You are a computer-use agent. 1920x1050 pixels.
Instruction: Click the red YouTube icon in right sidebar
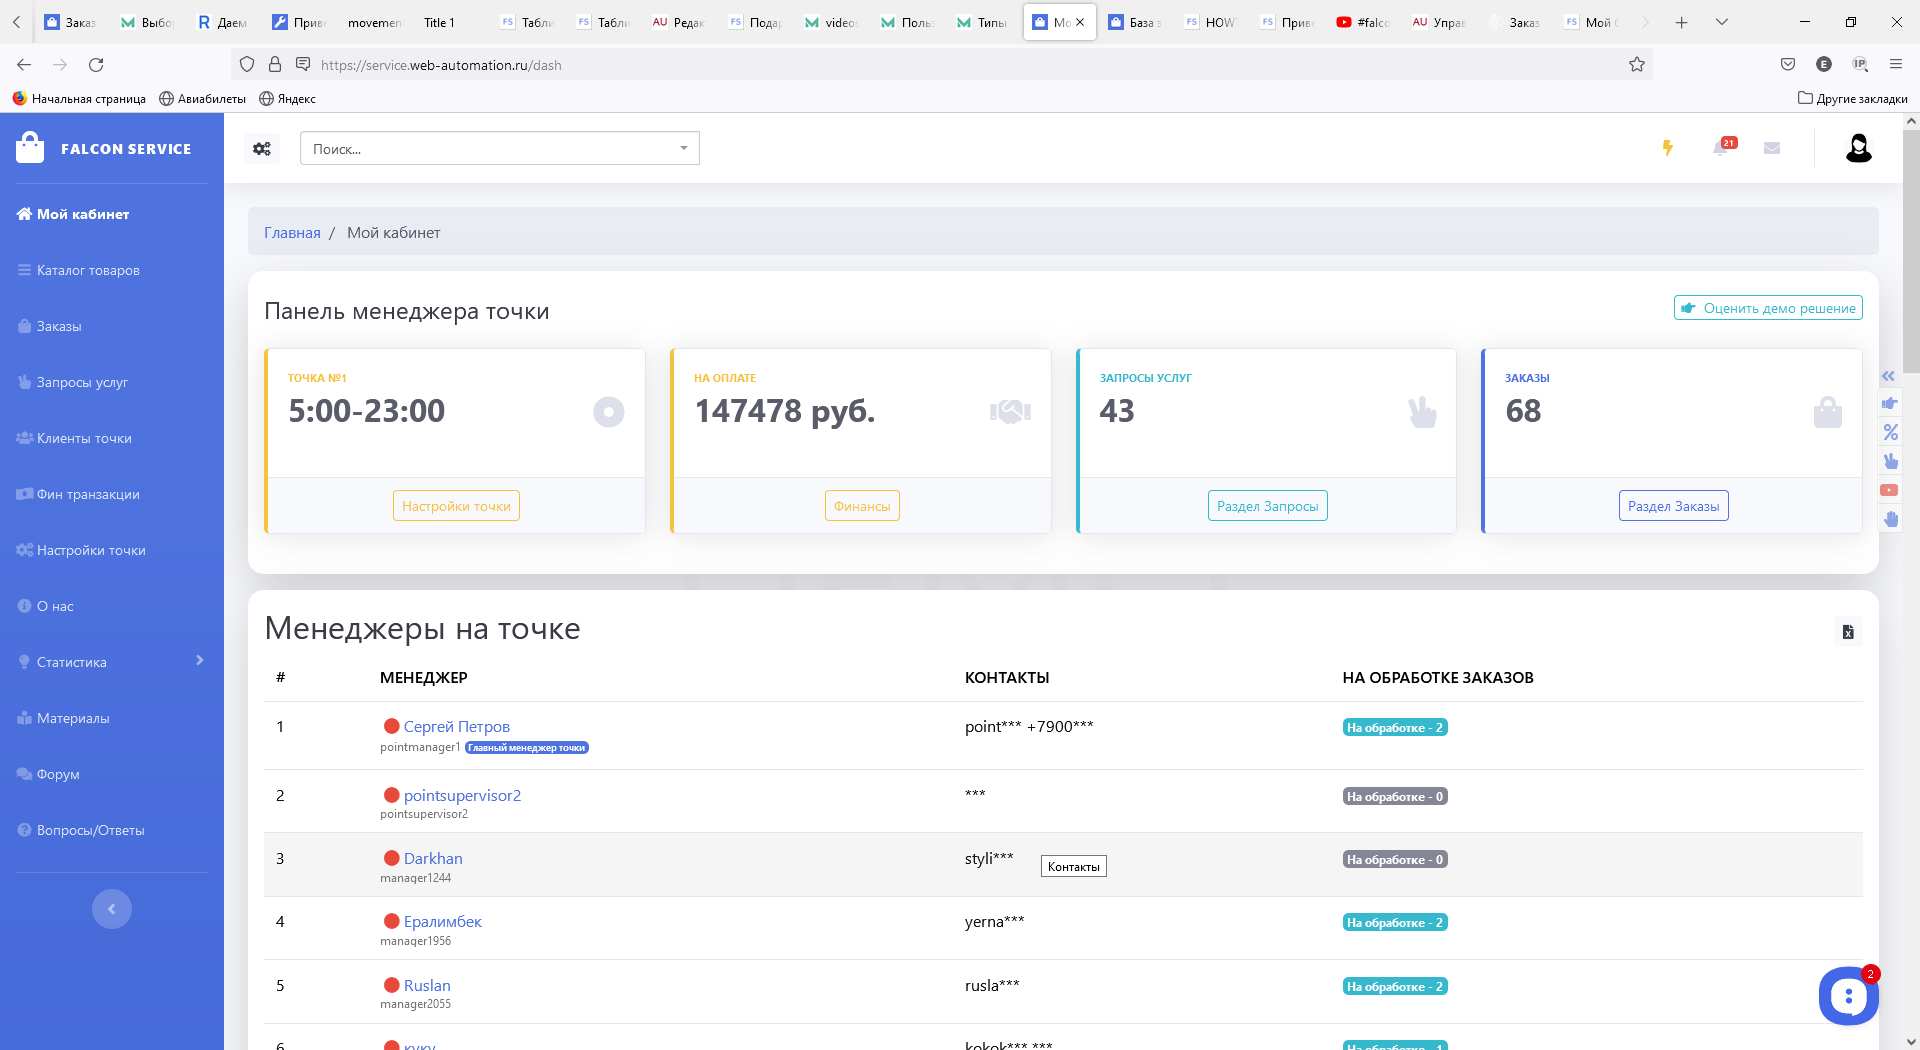(x=1889, y=490)
